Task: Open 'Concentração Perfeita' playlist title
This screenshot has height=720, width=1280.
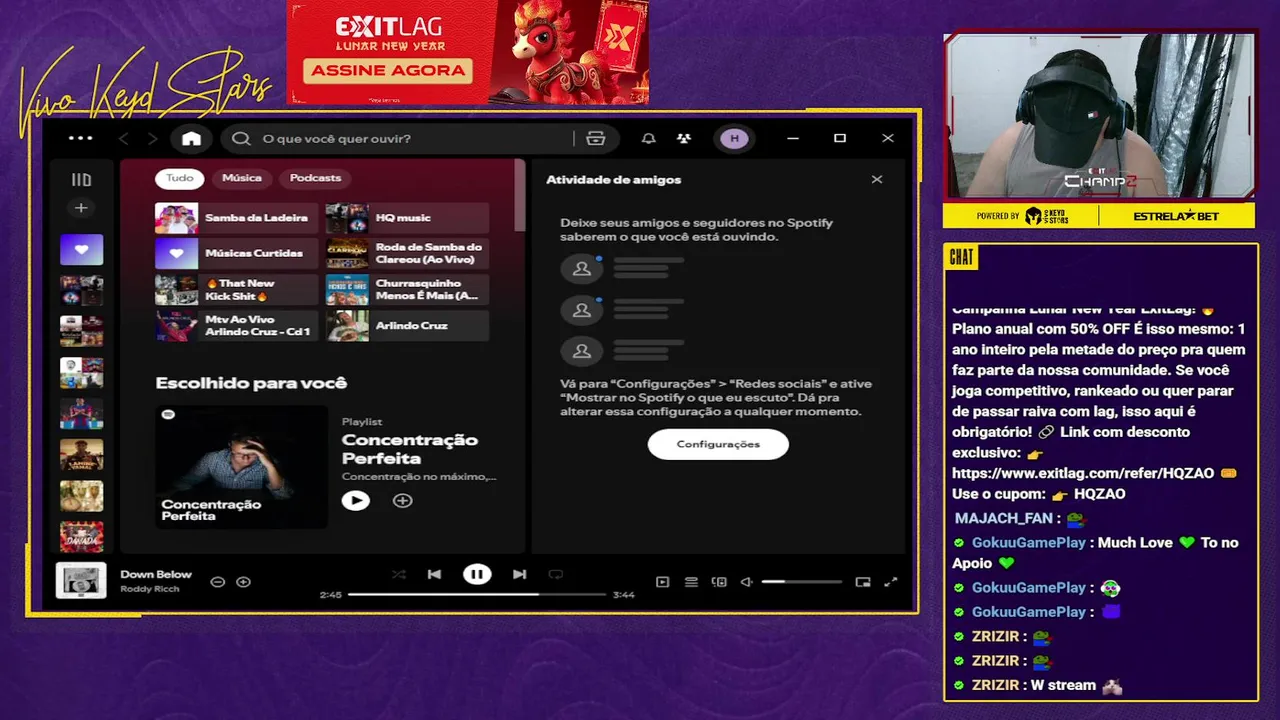Action: [x=410, y=449]
